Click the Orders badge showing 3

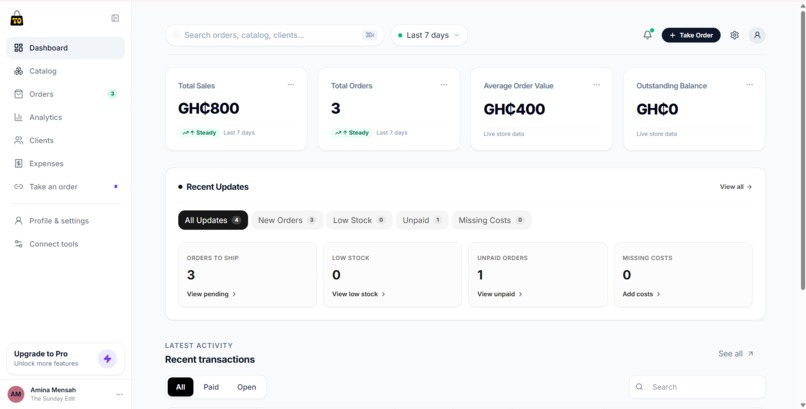tap(113, 94)
